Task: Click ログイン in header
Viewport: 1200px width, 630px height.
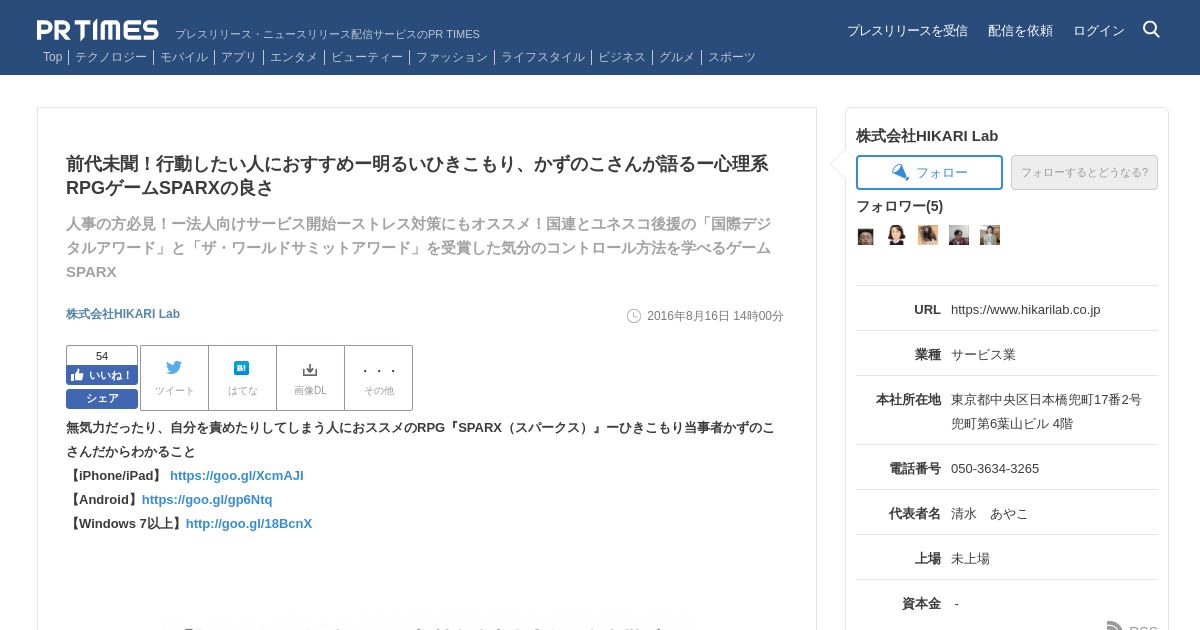Action: pyautogui.click(x=1099, y=31)
